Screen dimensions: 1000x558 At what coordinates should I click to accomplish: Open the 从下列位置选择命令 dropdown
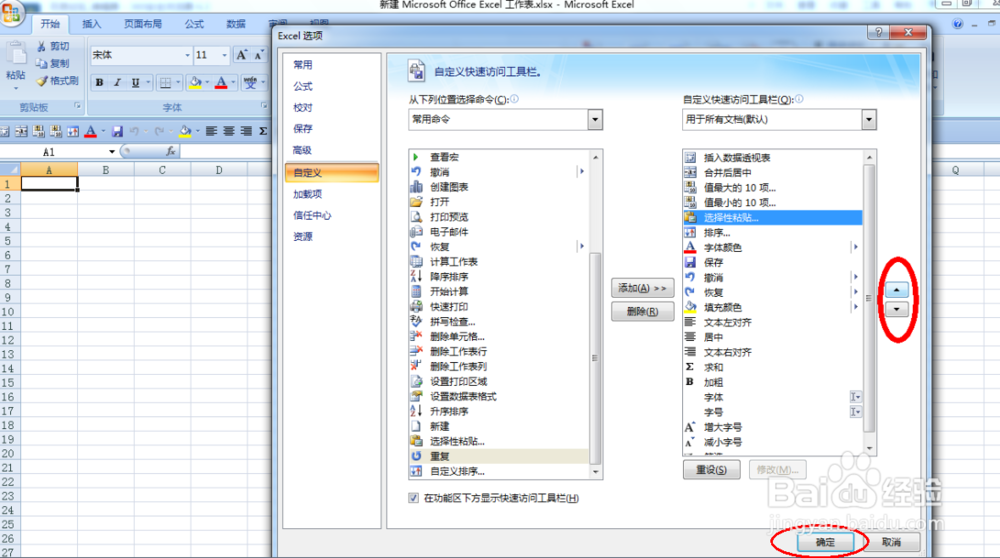(594, 119)
